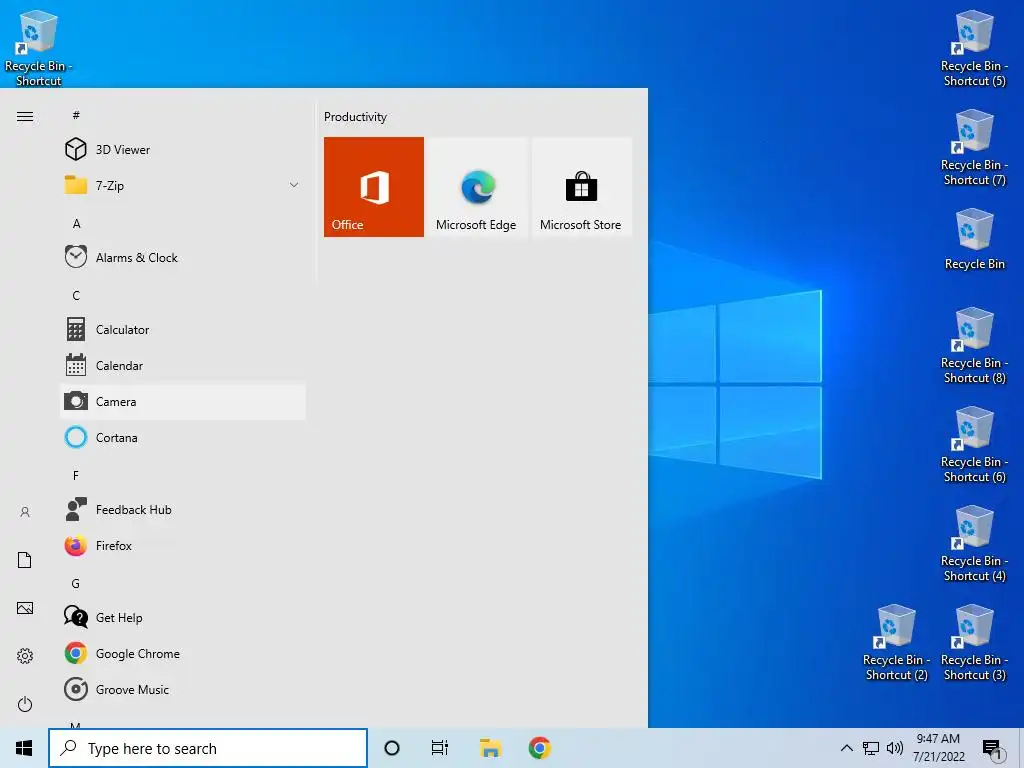Open the Calendar app
Image resolution: width=1024 pixels, height=768 pixels.
tap(183, 366)
